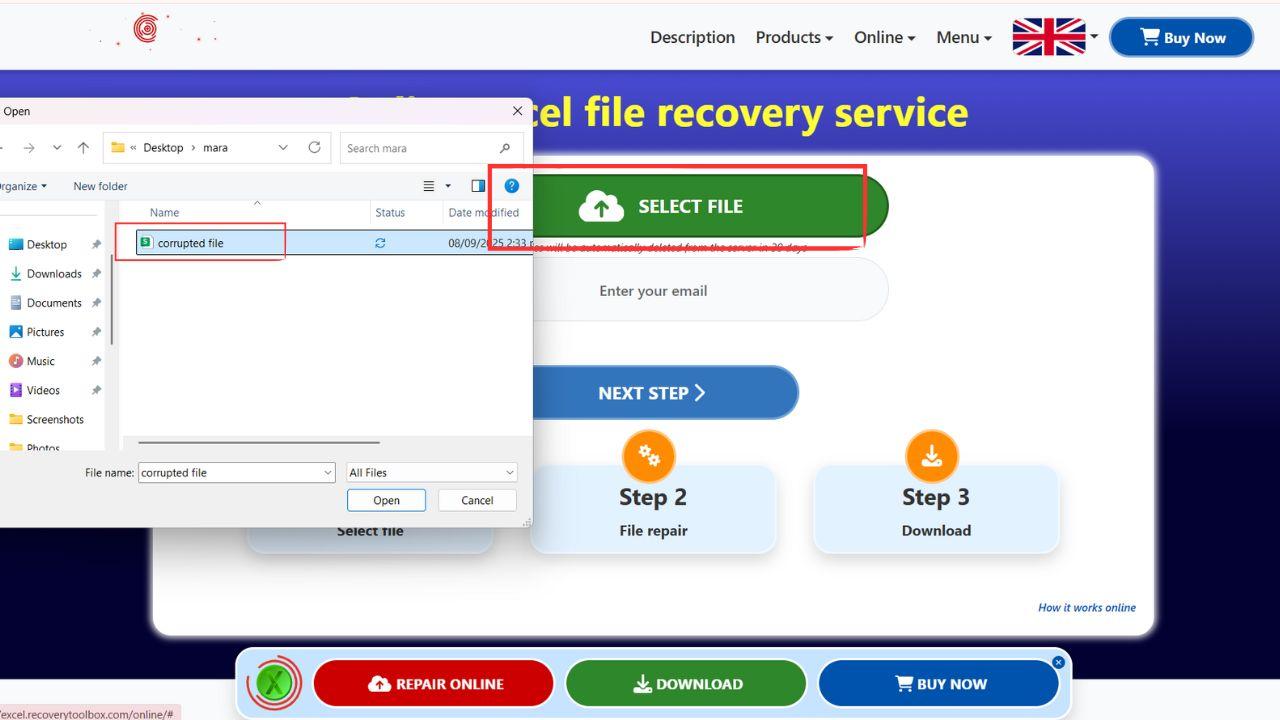
Task: Click the Step 2 gears icon
Action: click(649, 457)
